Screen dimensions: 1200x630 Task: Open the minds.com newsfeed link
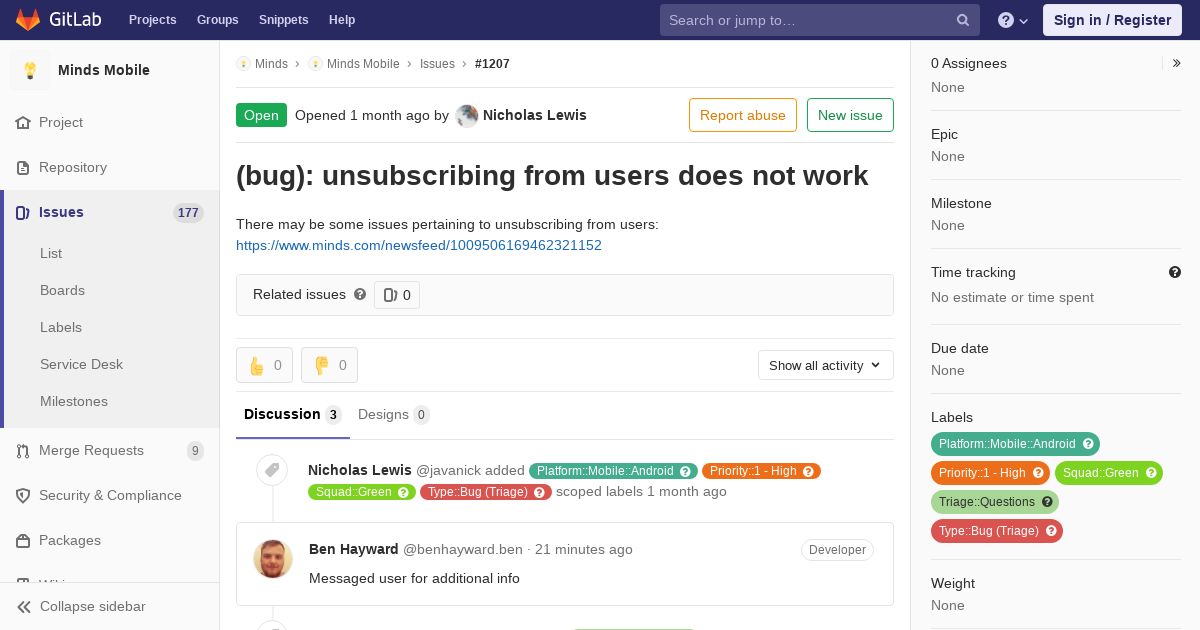click(419, 245)
